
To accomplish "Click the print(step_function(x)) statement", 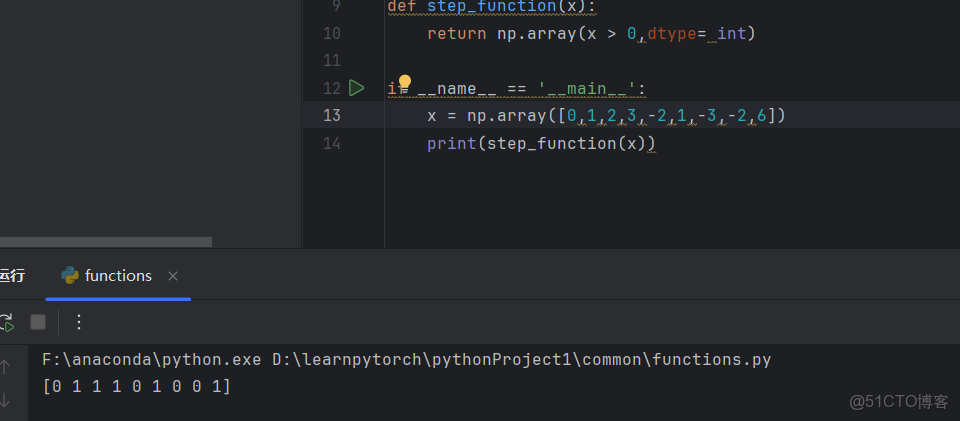I will (541, 143).
